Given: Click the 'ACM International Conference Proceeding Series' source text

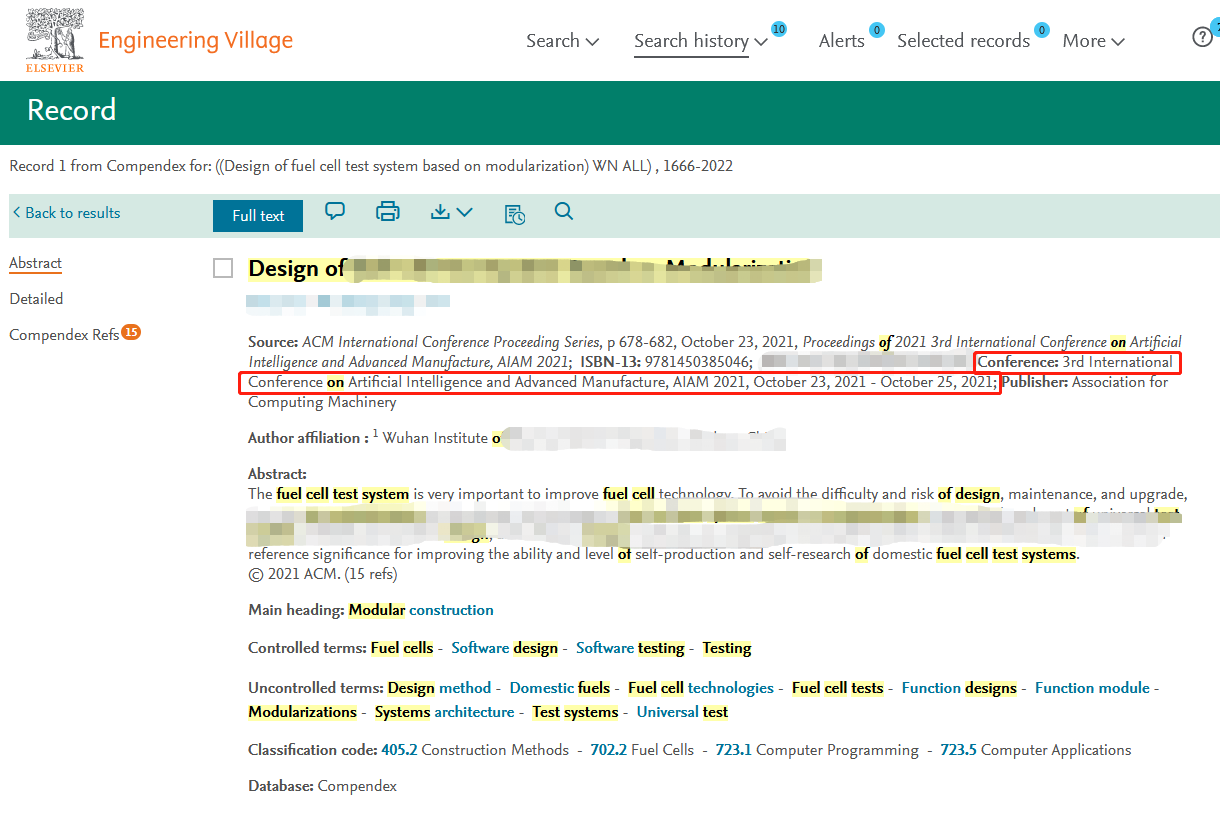Looking at the screenshot, I should (452, 341).
